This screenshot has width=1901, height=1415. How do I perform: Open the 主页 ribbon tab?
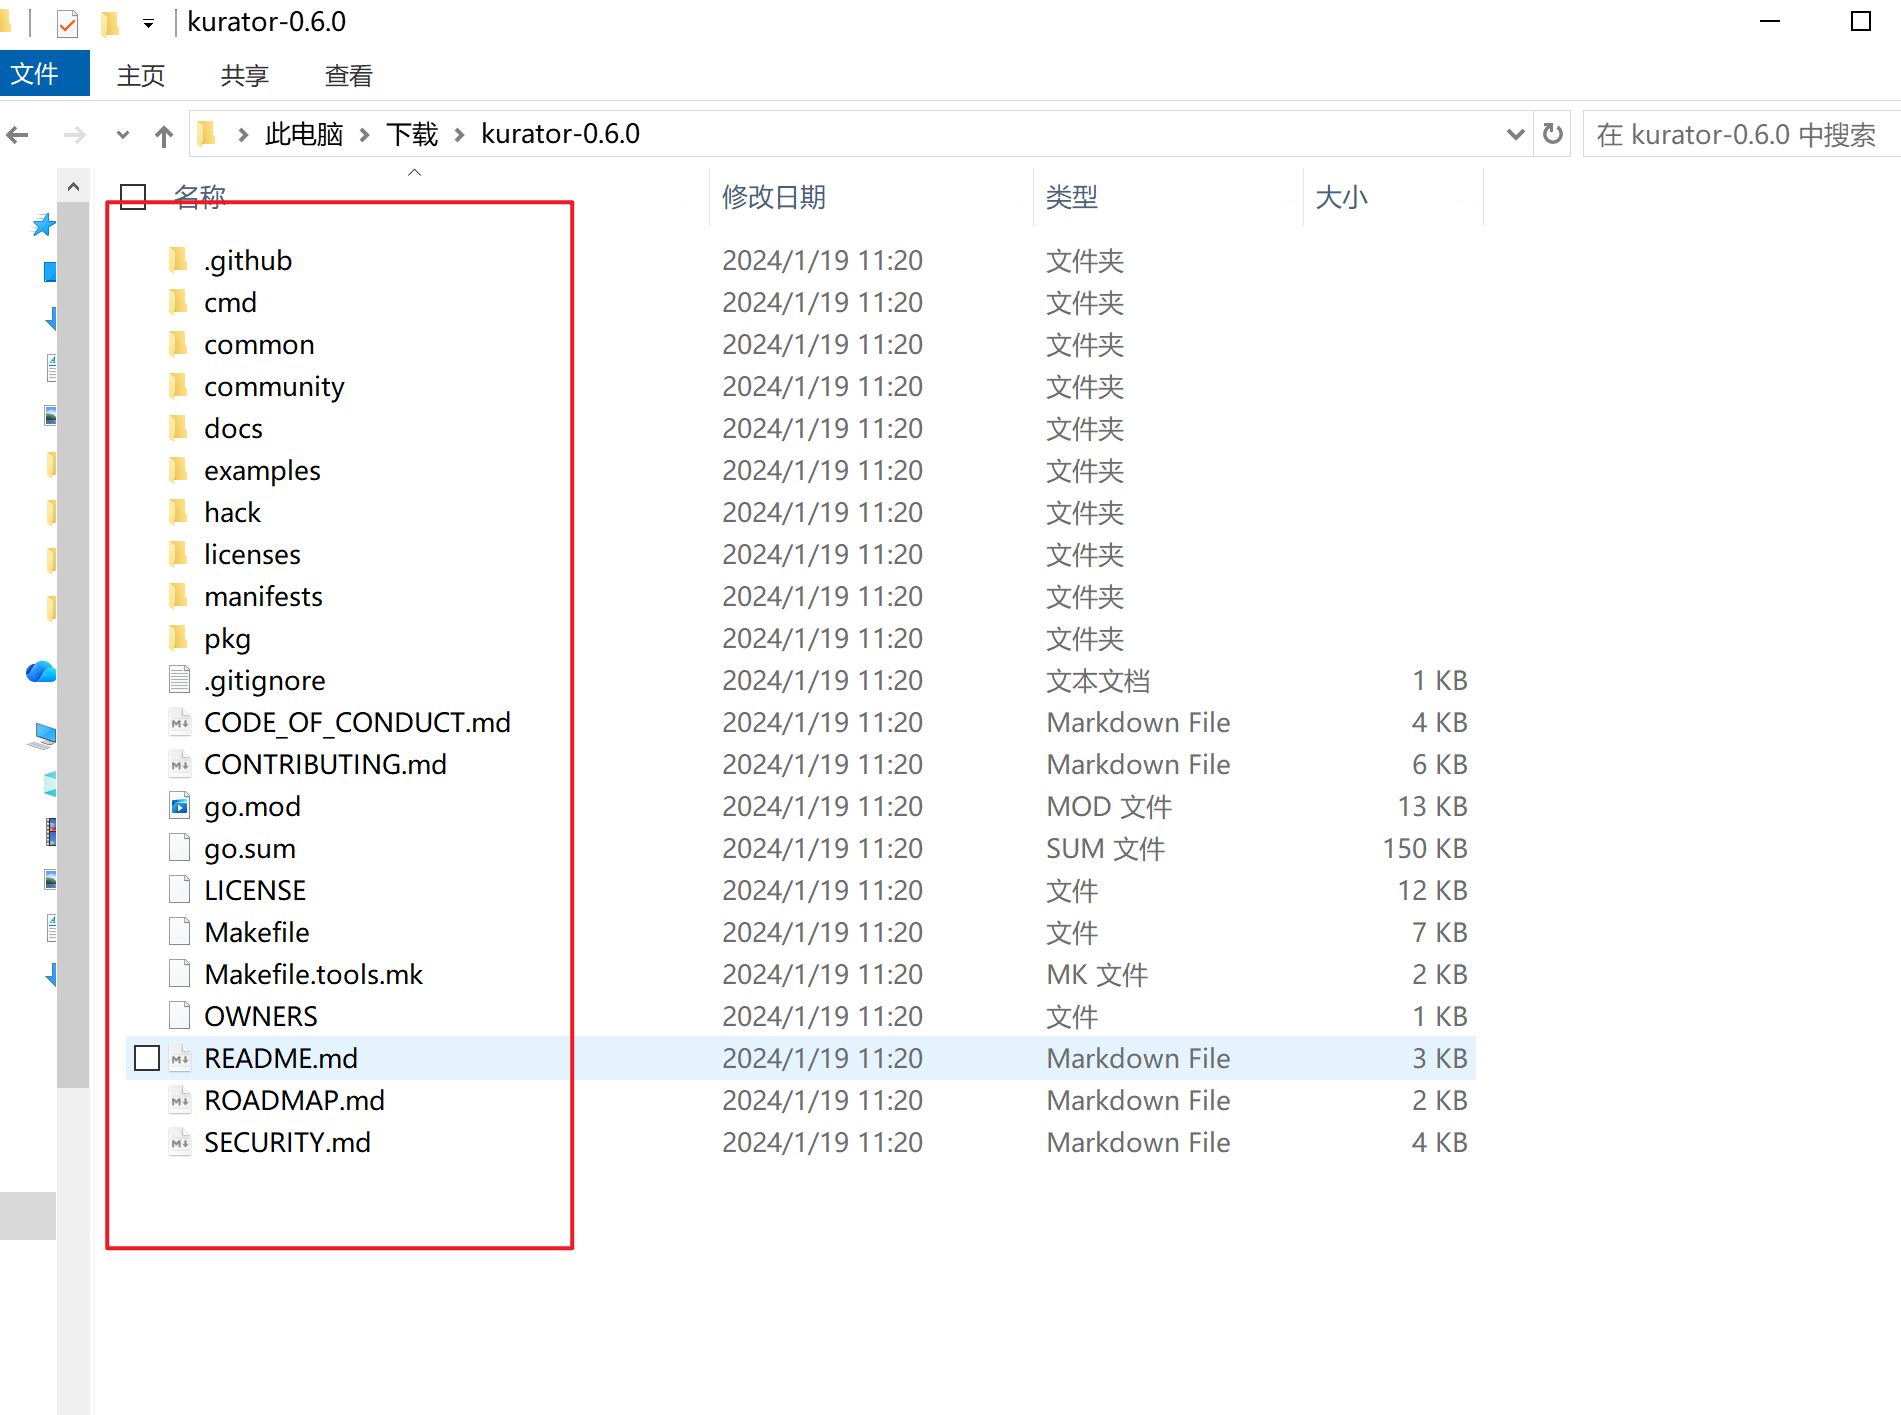[140, 75]
